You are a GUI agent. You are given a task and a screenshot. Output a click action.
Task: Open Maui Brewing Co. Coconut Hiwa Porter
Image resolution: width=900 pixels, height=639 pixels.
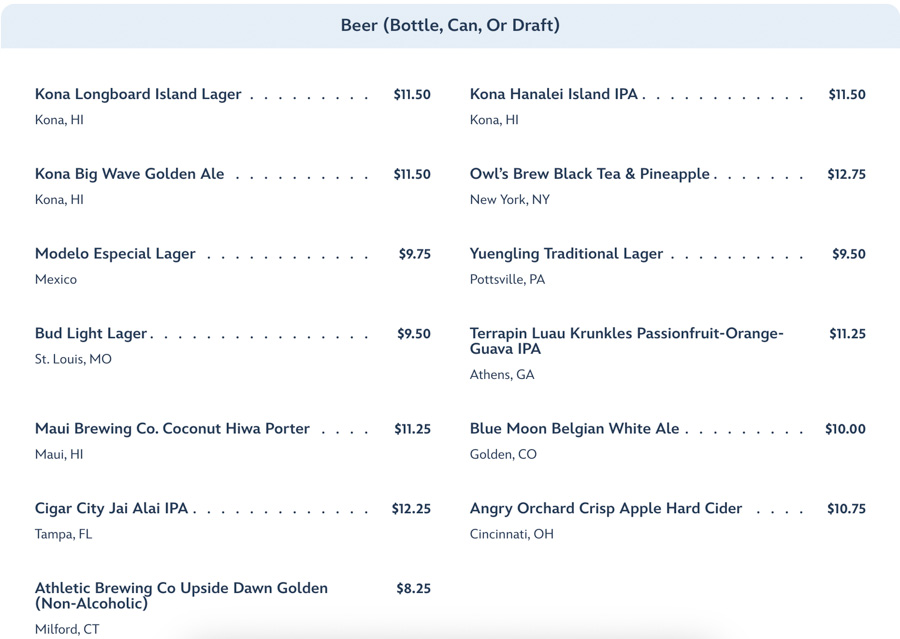(x=172, y=429)
